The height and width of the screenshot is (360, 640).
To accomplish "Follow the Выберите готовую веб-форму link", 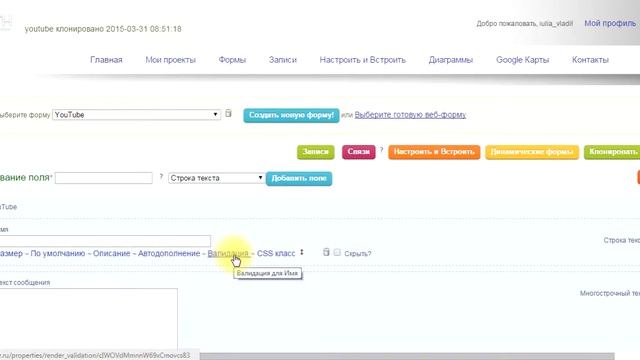I will coord(410,115).
